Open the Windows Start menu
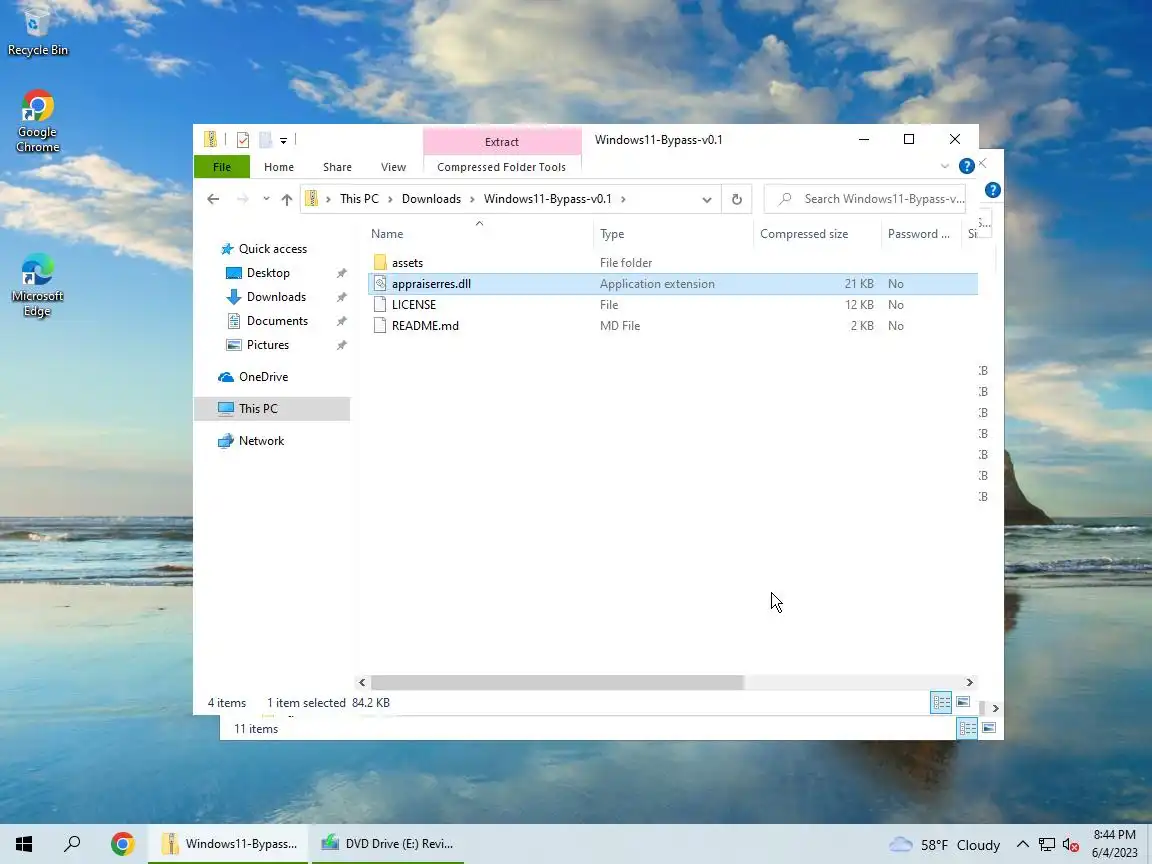 click(24, 843)
